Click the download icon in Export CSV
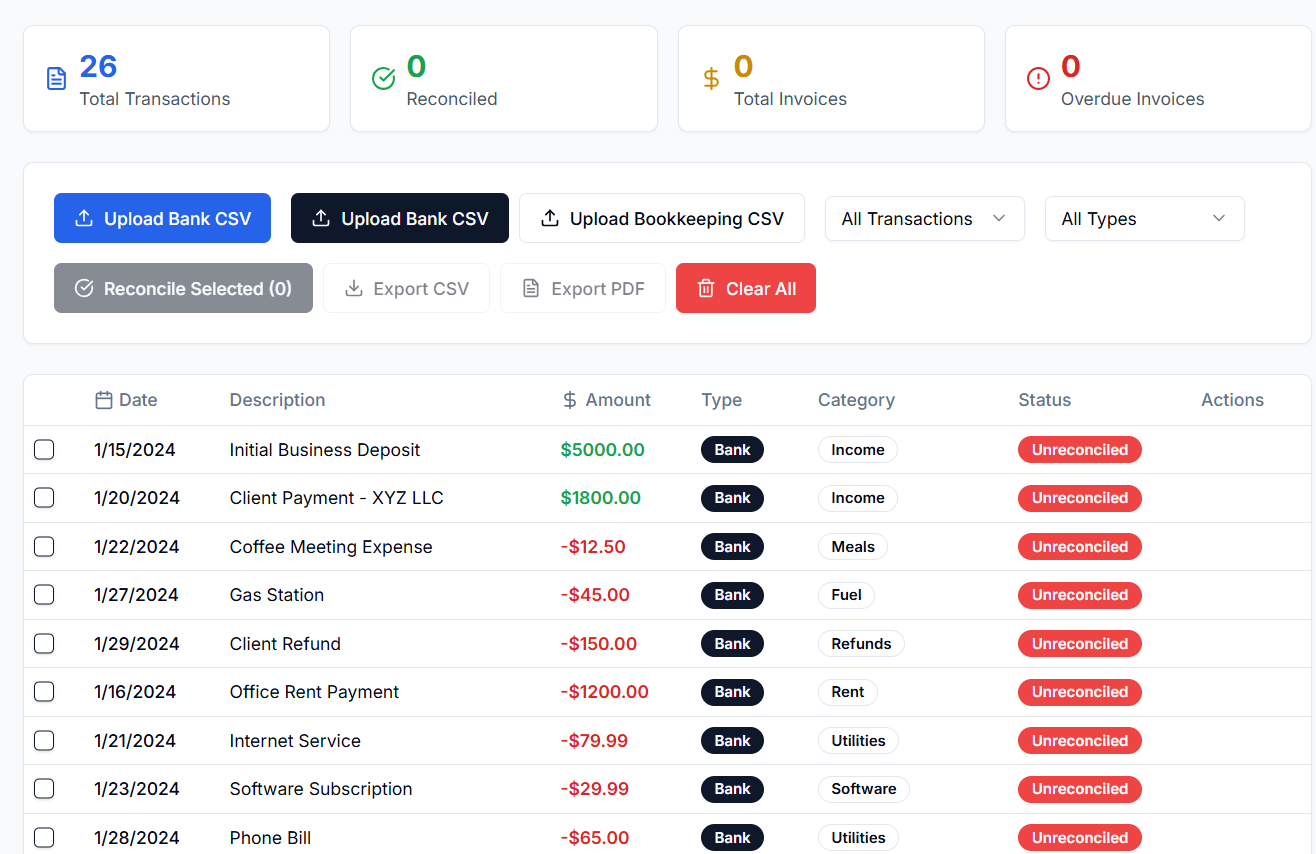This screenshot has width=1316, height=854. point(353,289)
